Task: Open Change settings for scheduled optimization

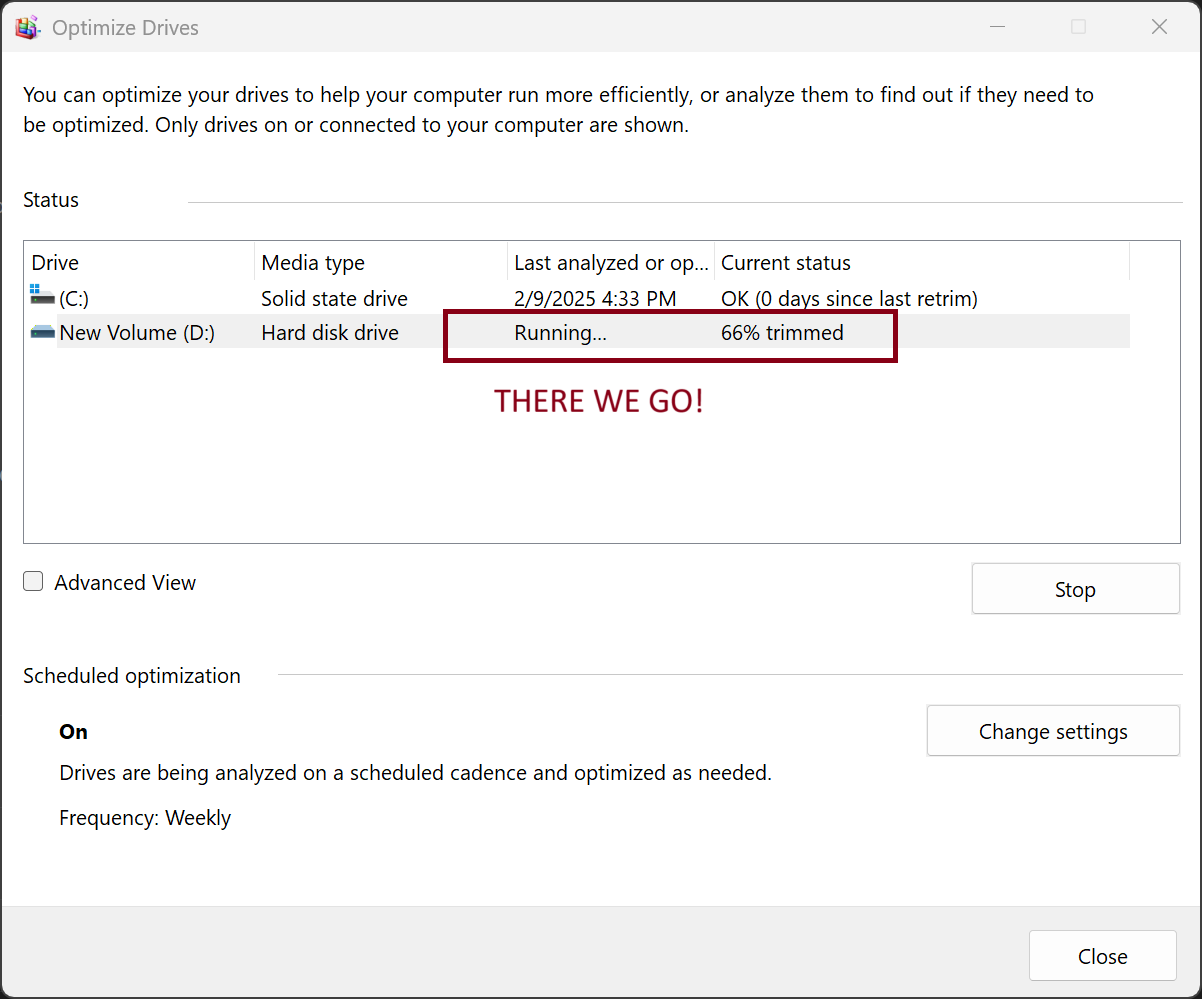Action: click(x=1053, y=732)
